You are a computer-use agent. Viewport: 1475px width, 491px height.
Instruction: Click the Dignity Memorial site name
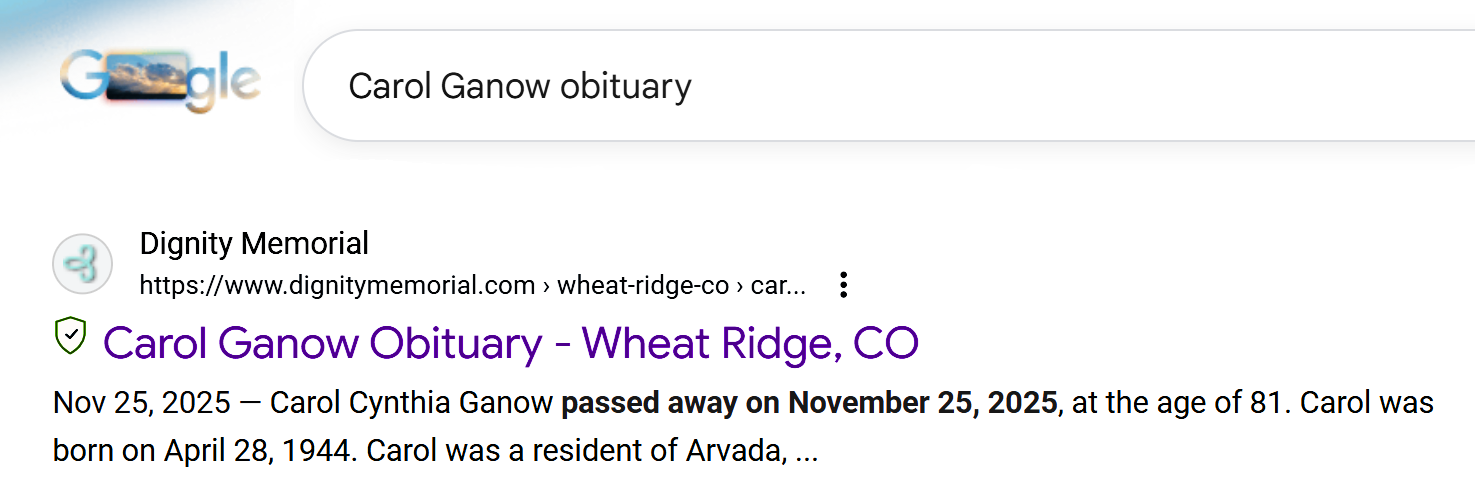click(x=254, y=243)
